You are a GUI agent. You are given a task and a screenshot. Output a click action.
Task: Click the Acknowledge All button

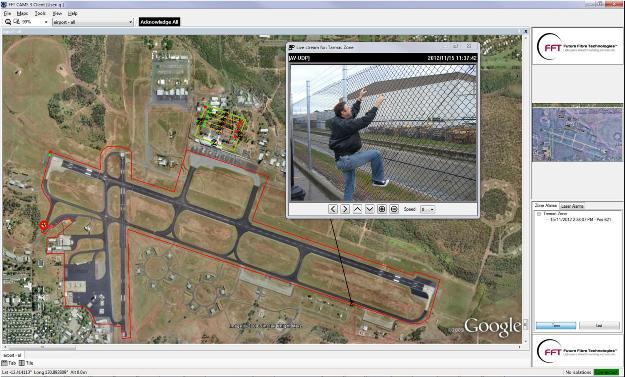click(x=159, y=22)
